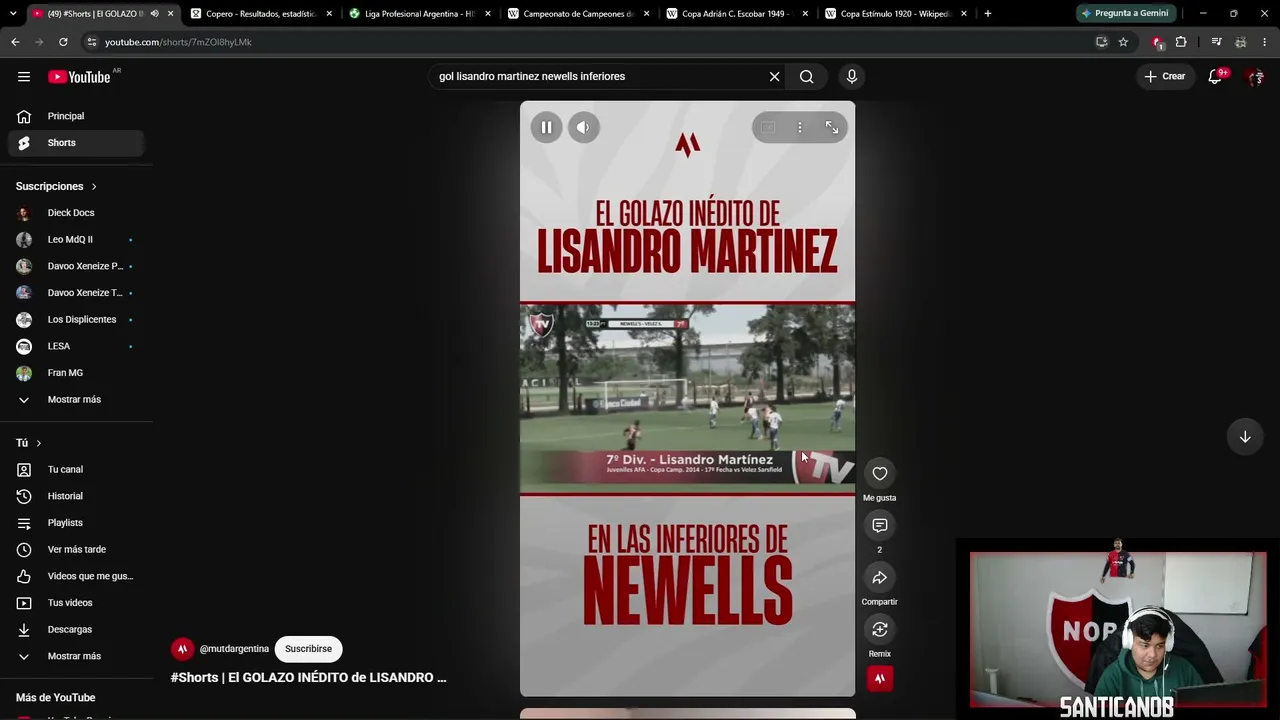This screenshot has width=1280, height=720.
Task: Pause the Shorts video
Action: [546, 127]
